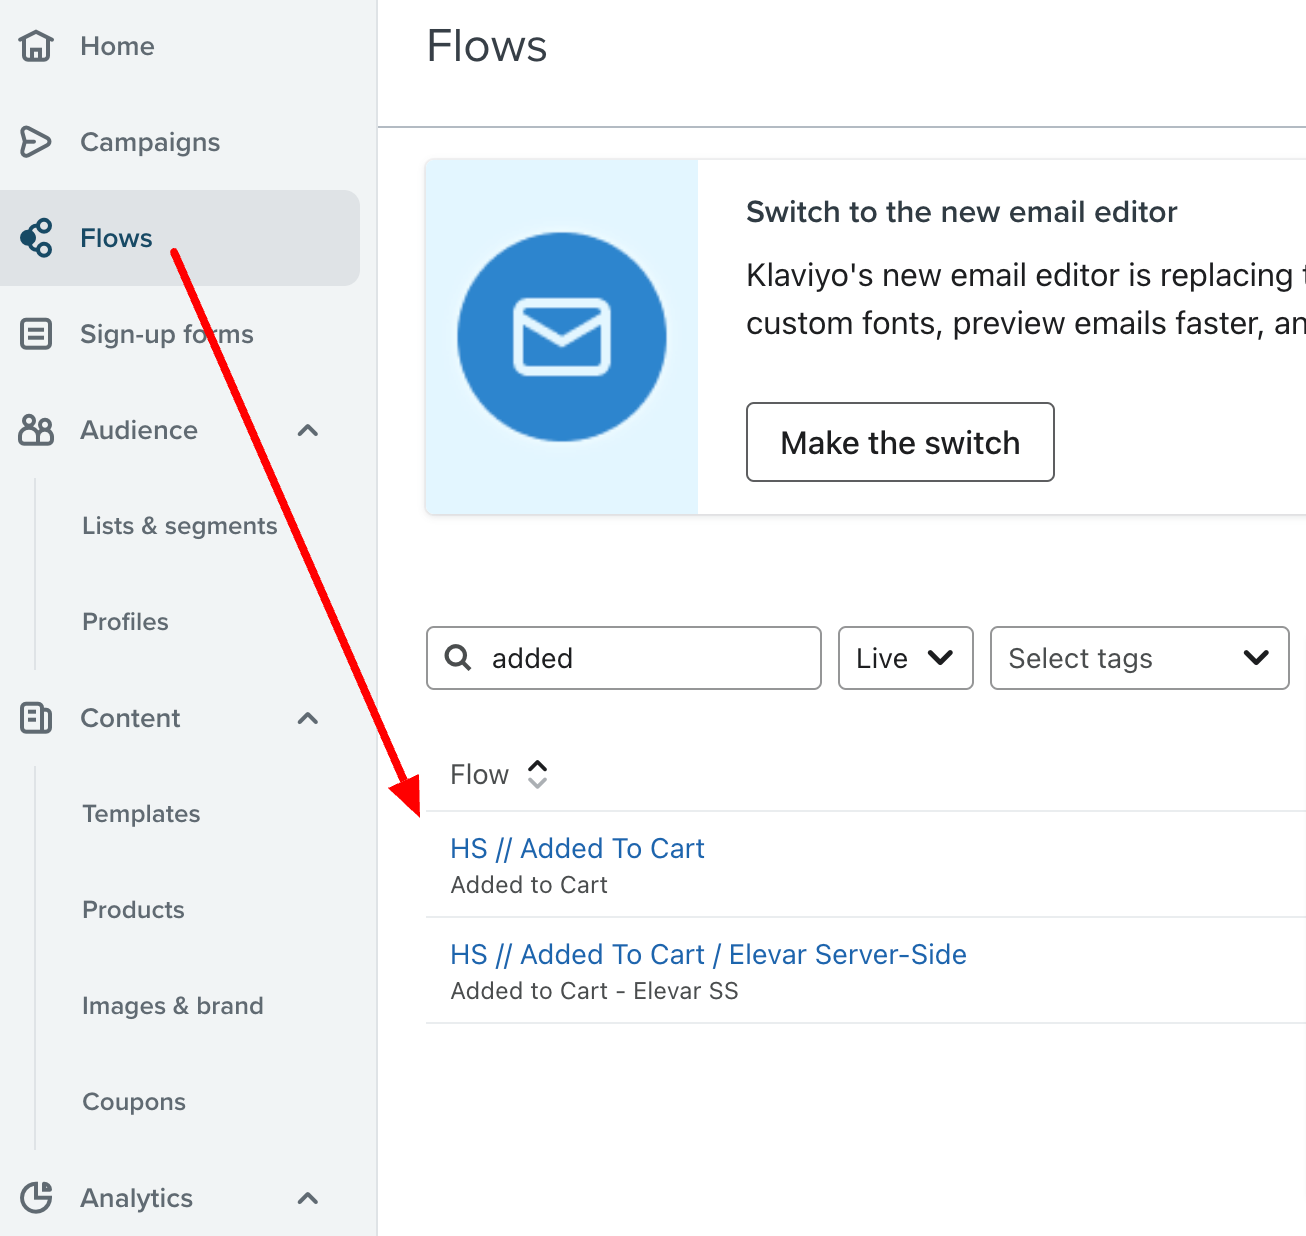Collapse the Analytics section chevron
1306x1236 pixels.
click(308, 1198)
